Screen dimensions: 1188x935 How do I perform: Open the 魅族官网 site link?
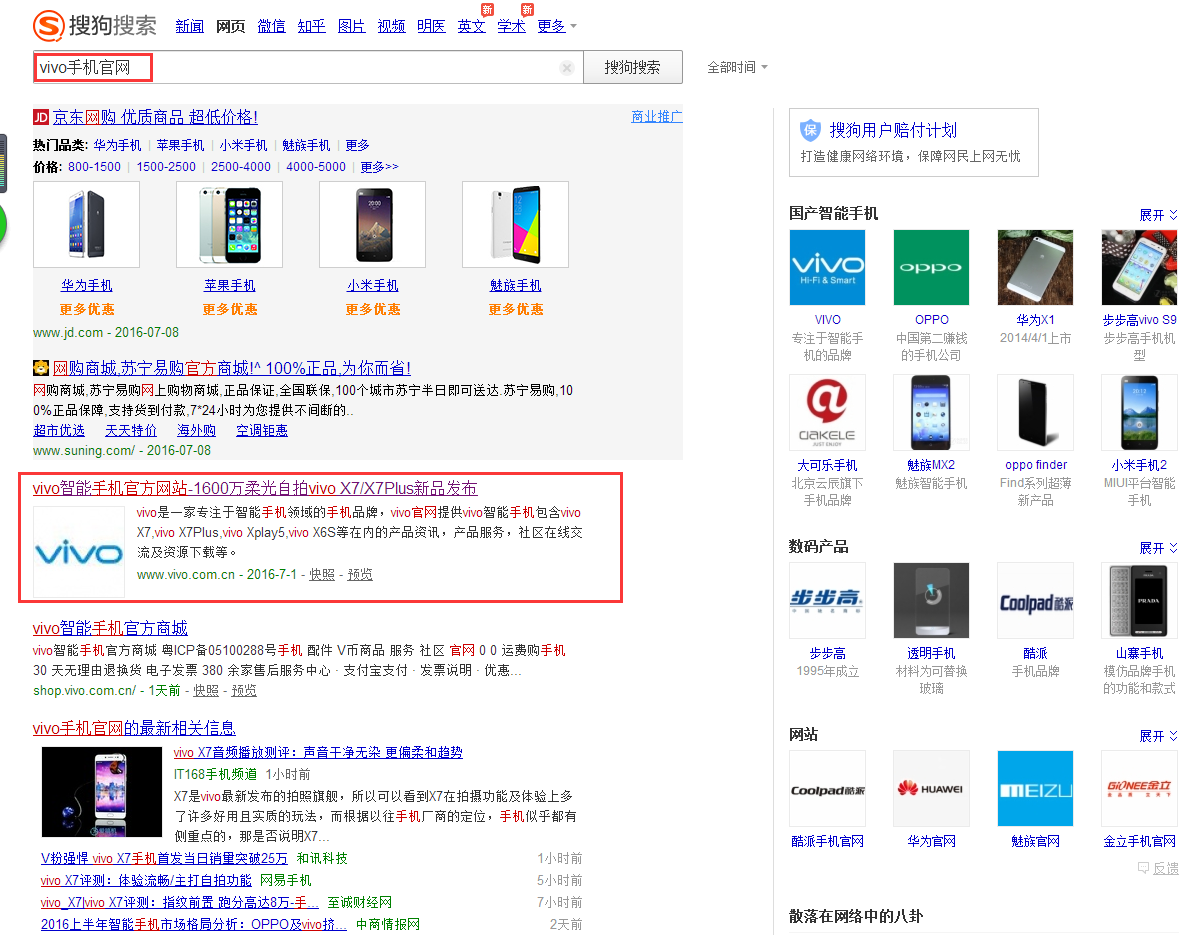[x=1036, y=841]
